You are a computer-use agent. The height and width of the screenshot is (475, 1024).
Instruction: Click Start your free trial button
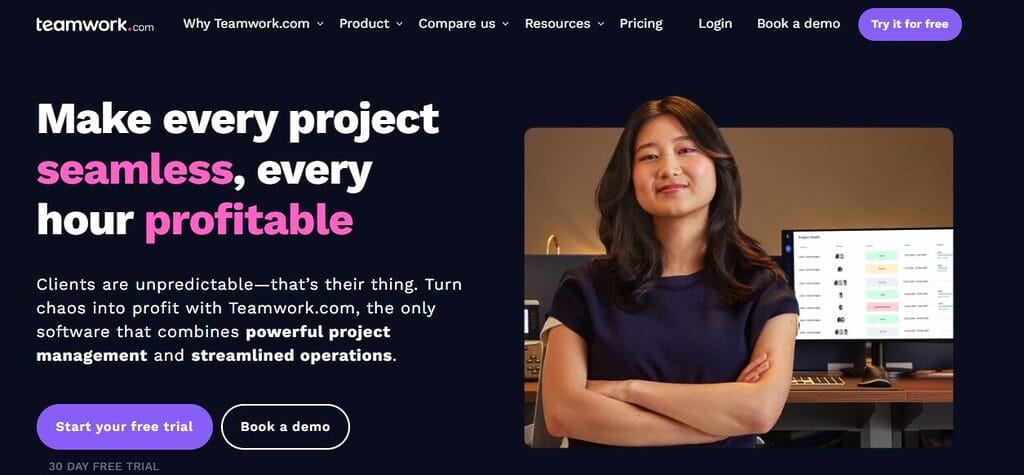pyautogui.click(x=125, y=427)
